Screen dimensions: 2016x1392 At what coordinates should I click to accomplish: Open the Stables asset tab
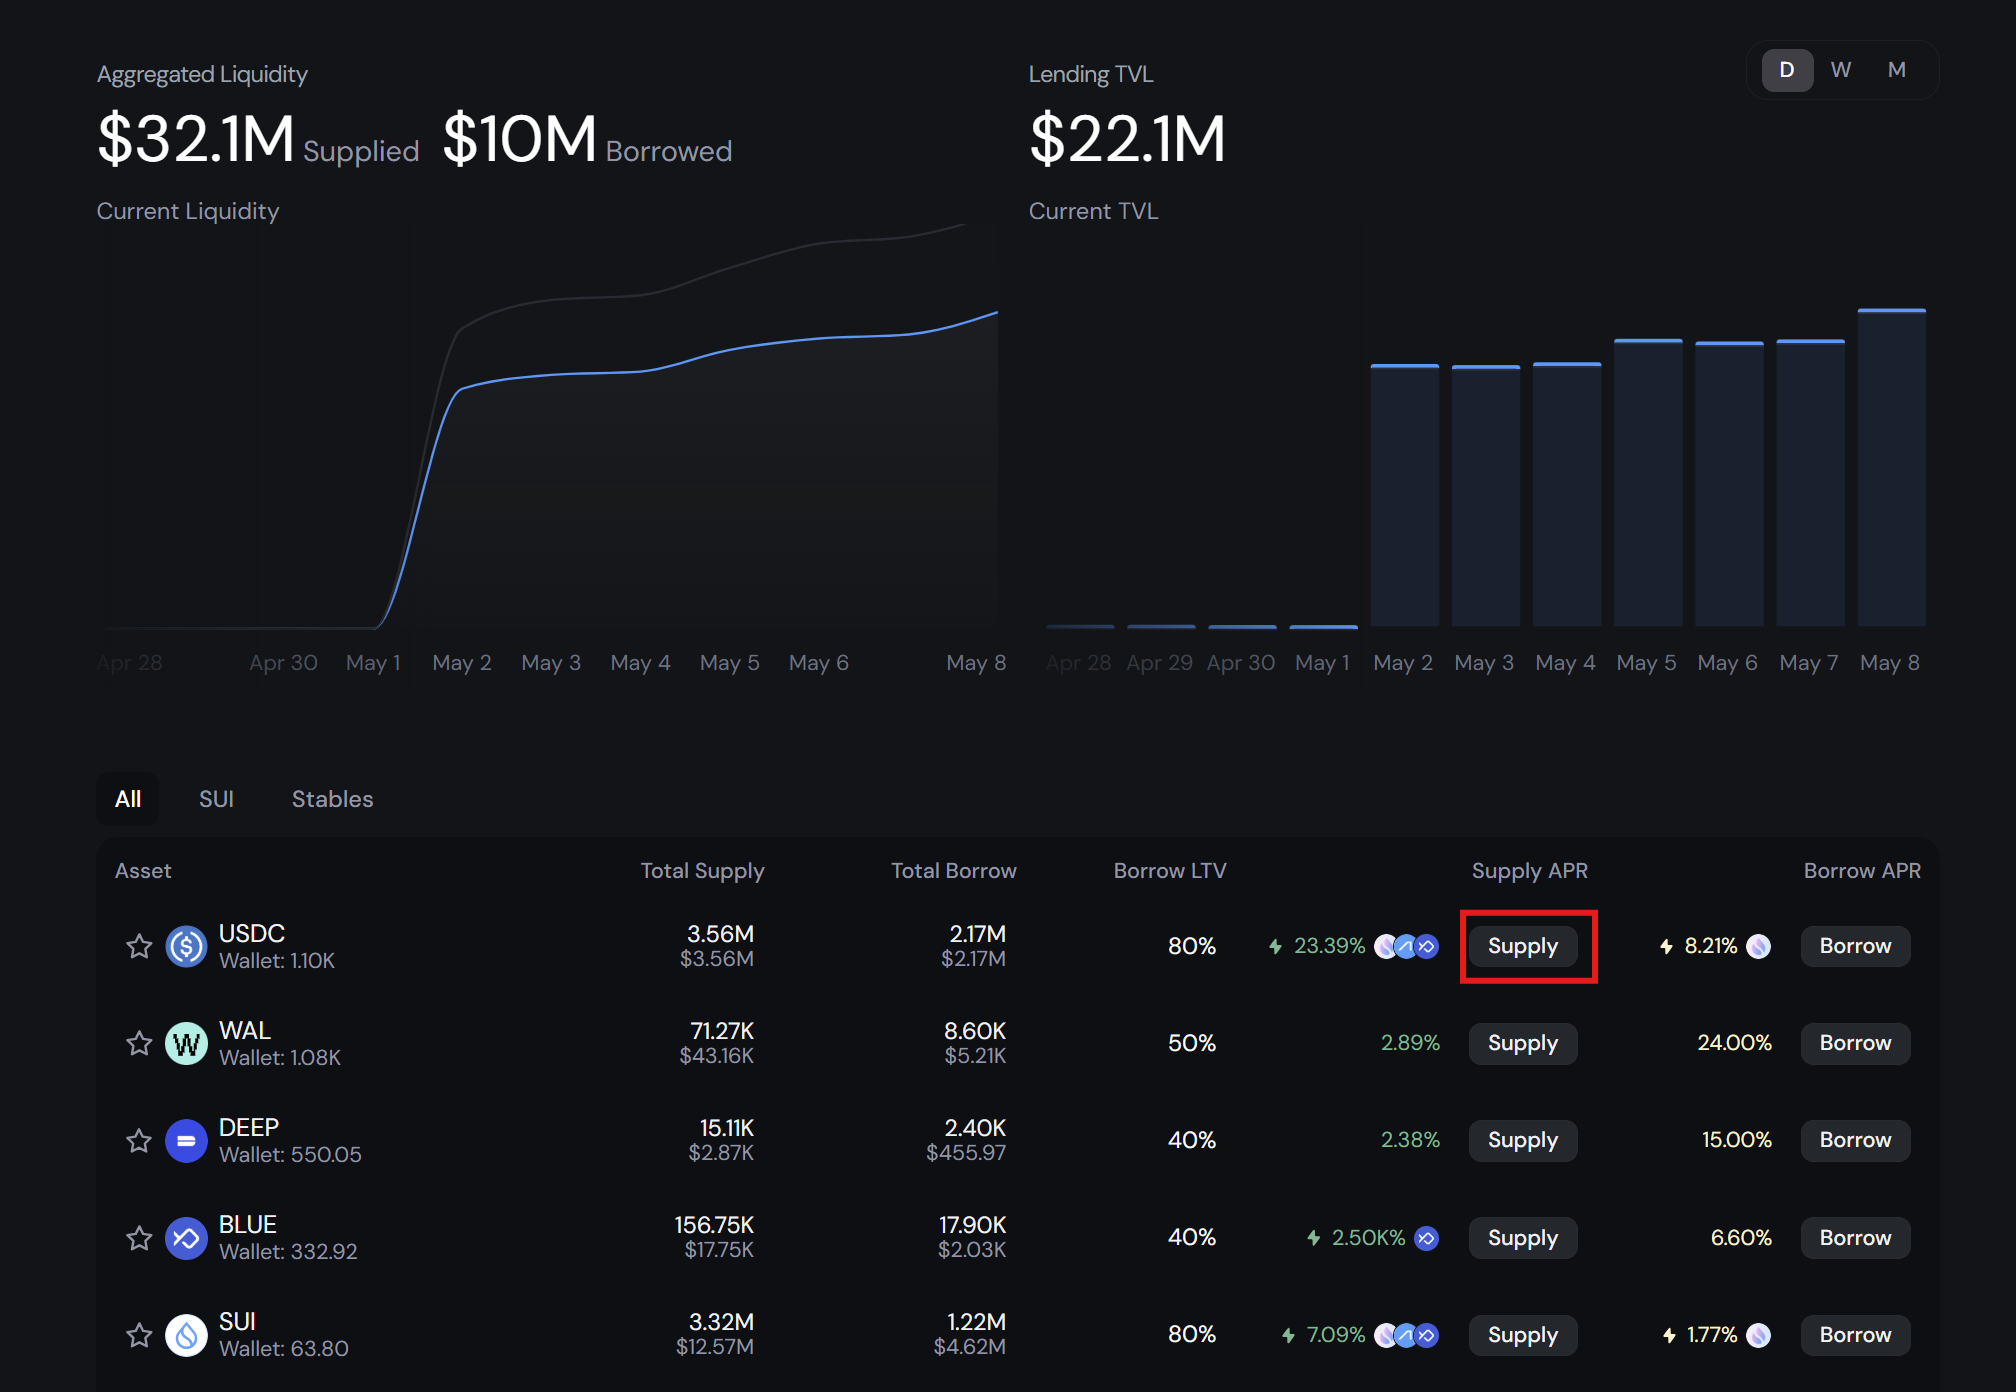coord(332,799)
